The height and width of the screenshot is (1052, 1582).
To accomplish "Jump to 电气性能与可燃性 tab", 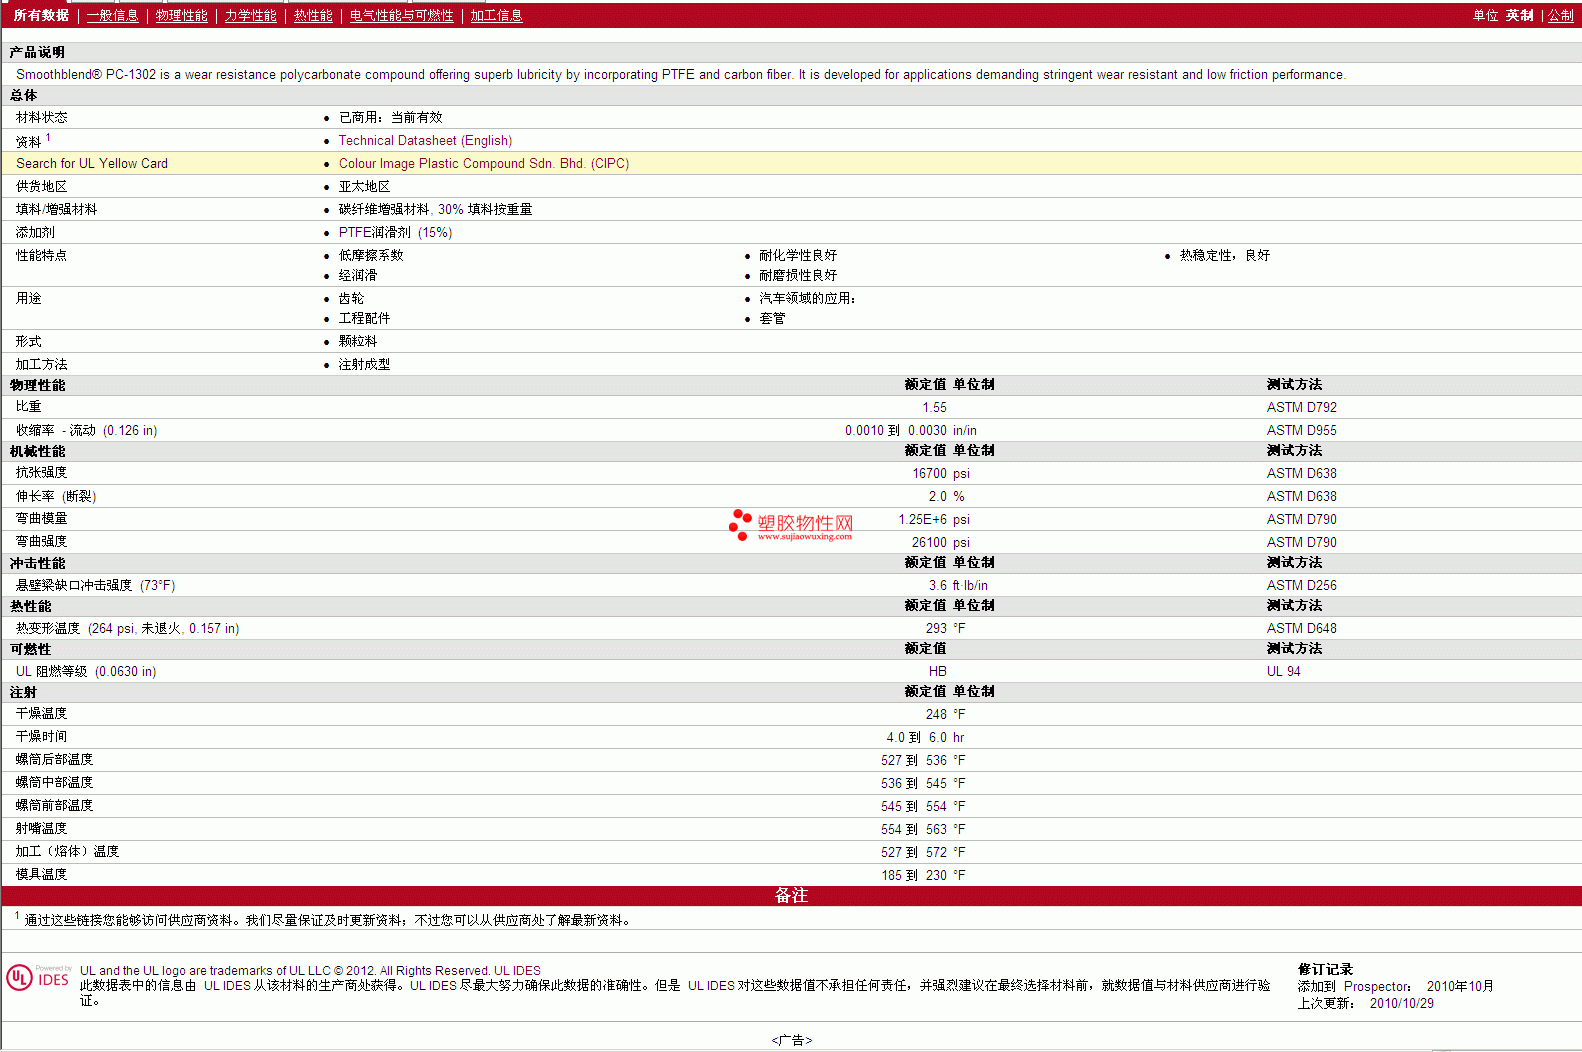I will click(x=401, y=15).
